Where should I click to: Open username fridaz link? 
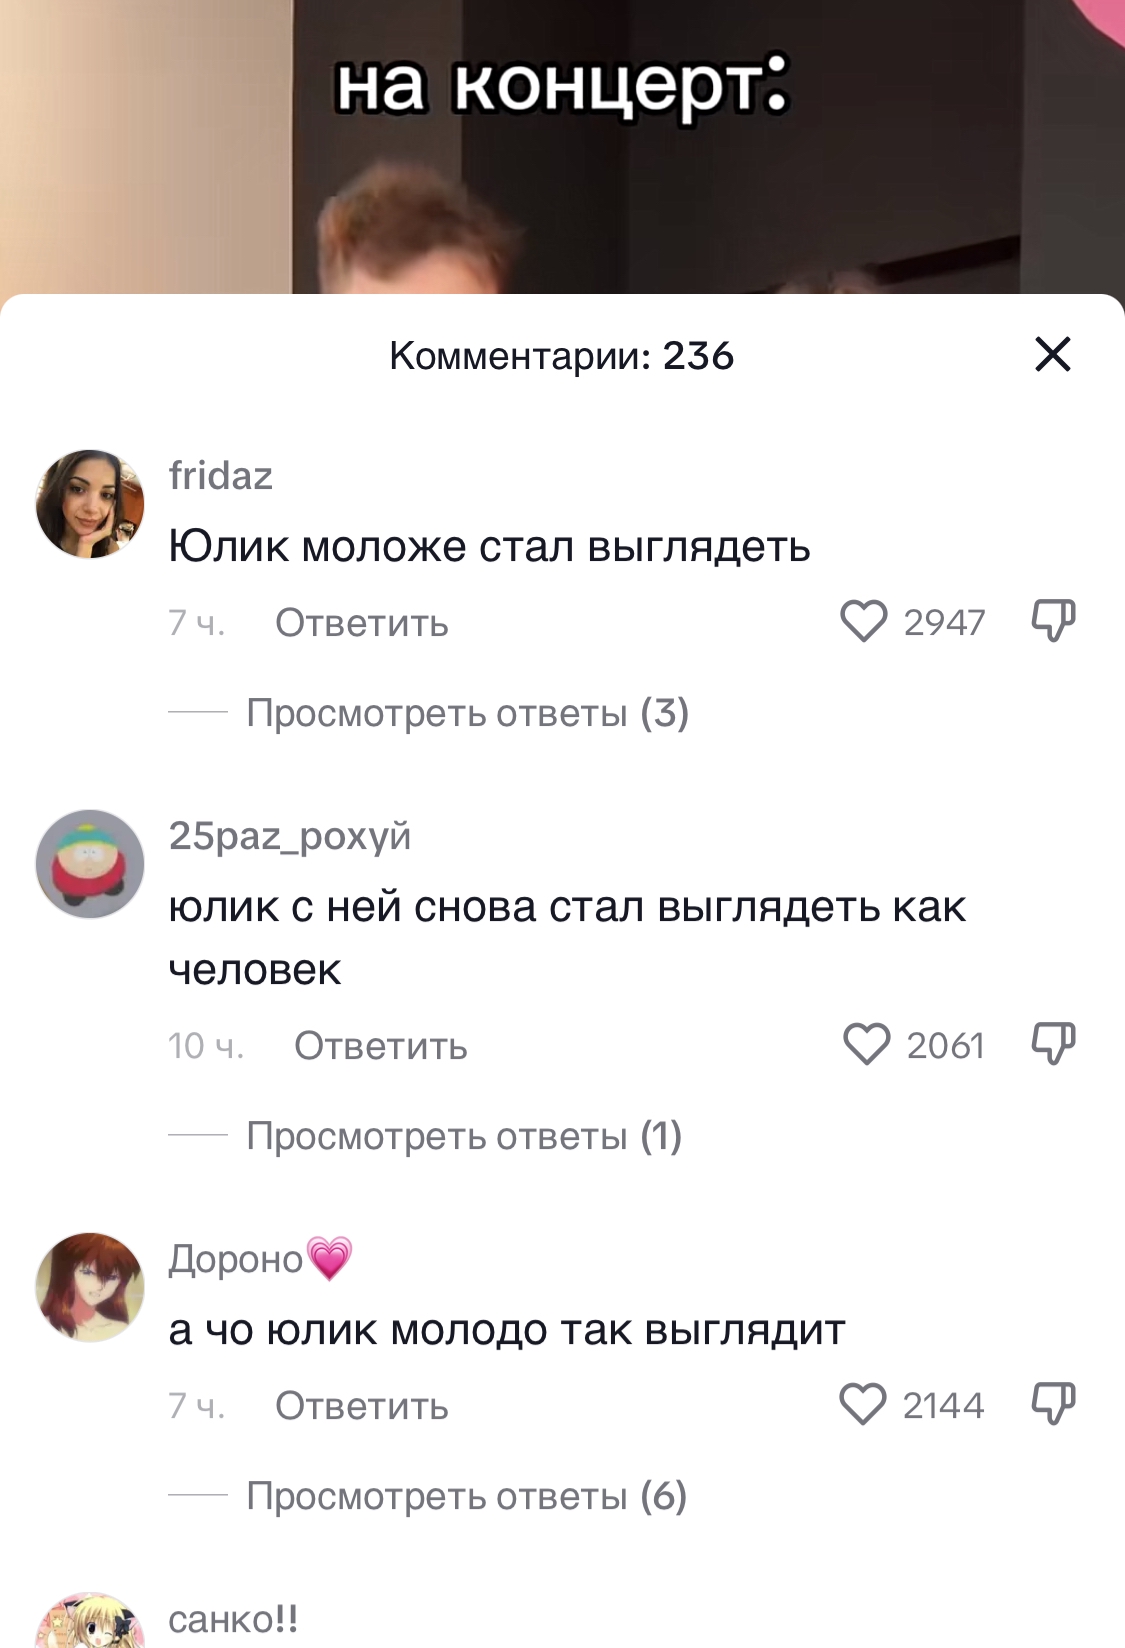tap(221, 476)
